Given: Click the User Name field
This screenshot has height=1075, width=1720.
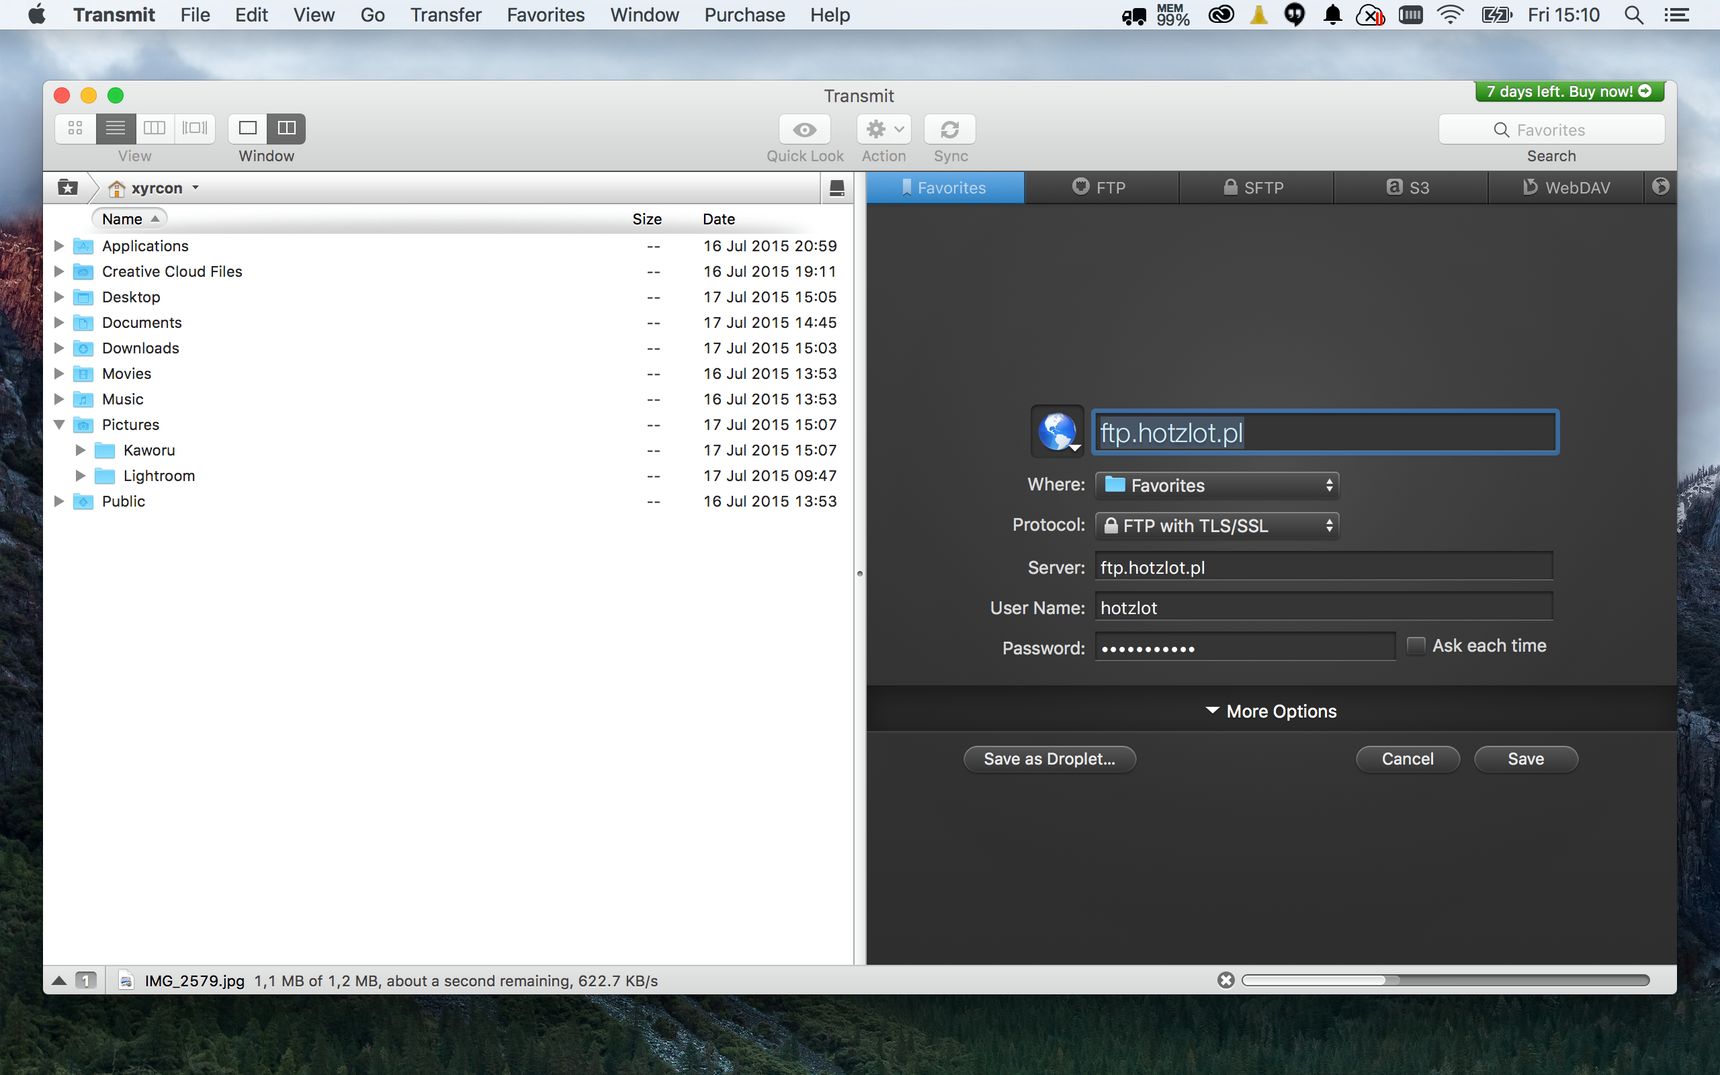Looking at the screenshot, I should (x=1323, y=607).
